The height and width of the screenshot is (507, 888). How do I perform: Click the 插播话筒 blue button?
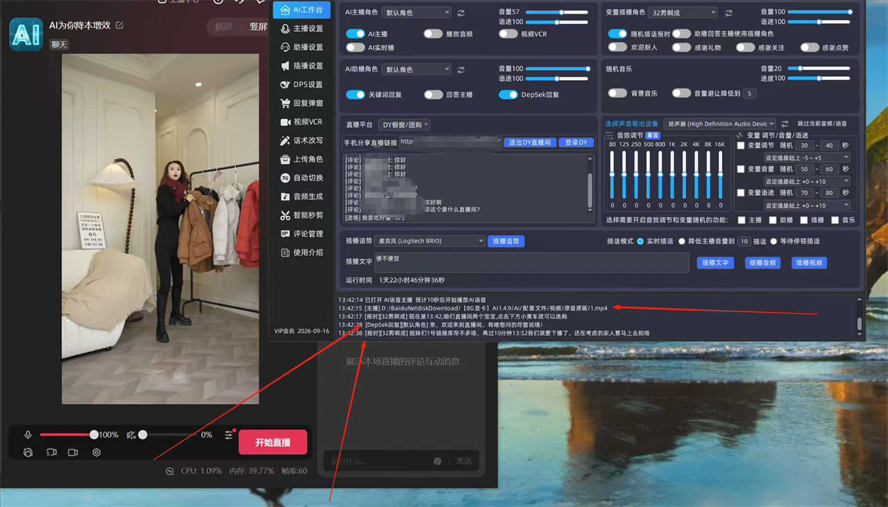pos(506,241)
